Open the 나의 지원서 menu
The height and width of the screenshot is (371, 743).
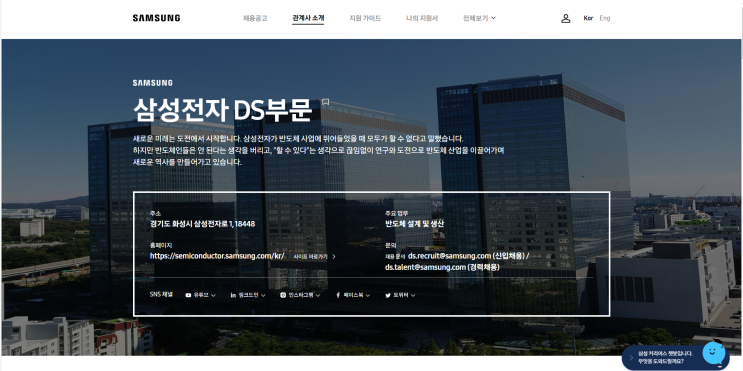[422, 18]
